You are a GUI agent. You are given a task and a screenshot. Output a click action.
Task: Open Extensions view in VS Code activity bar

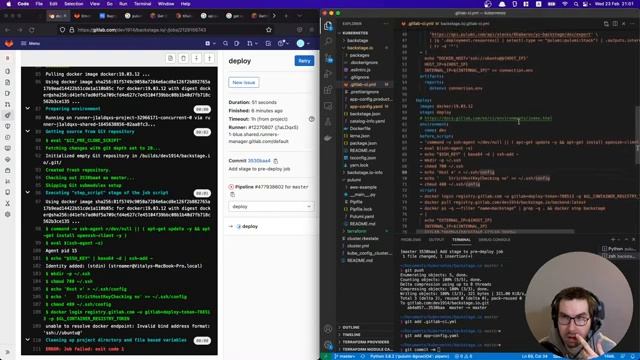[x=328, y=90]
